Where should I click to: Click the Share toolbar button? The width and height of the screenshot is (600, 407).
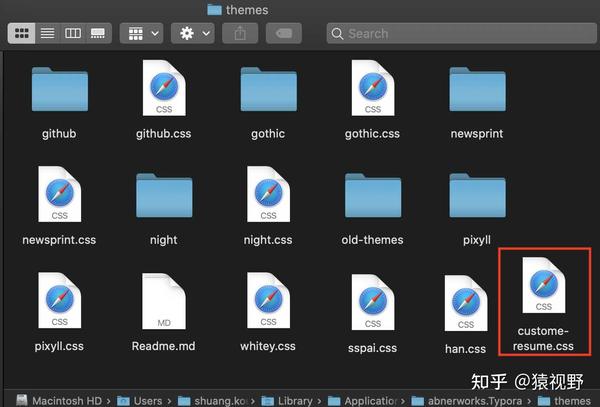click(240, 33)
